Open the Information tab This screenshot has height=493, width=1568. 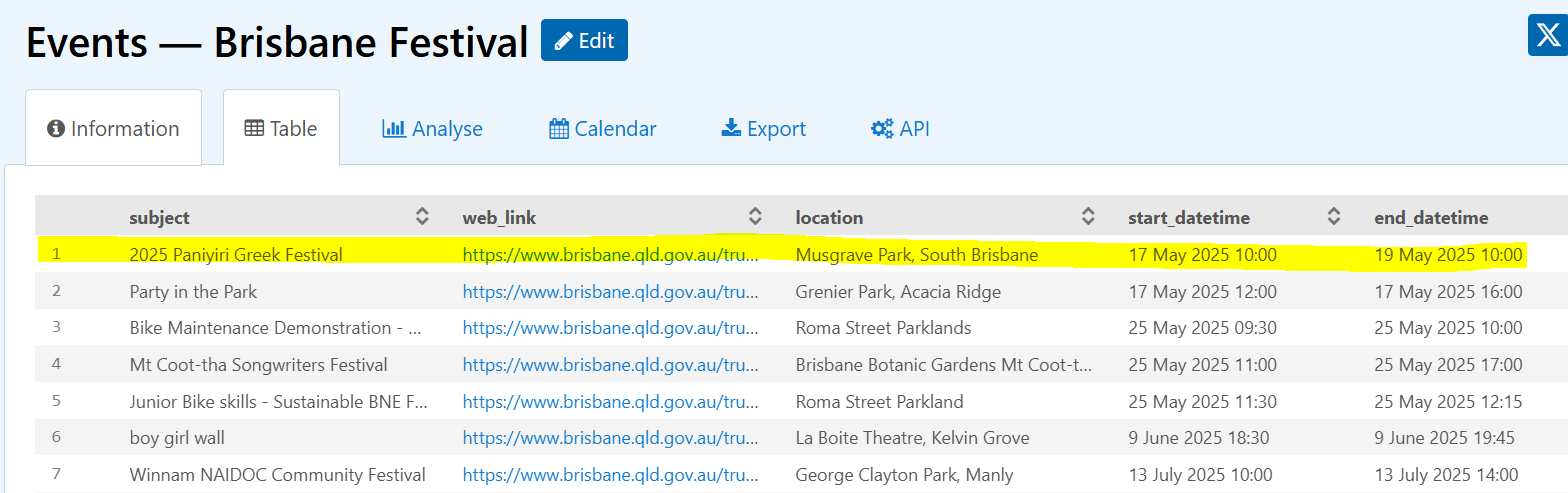(x=113, y=128)
